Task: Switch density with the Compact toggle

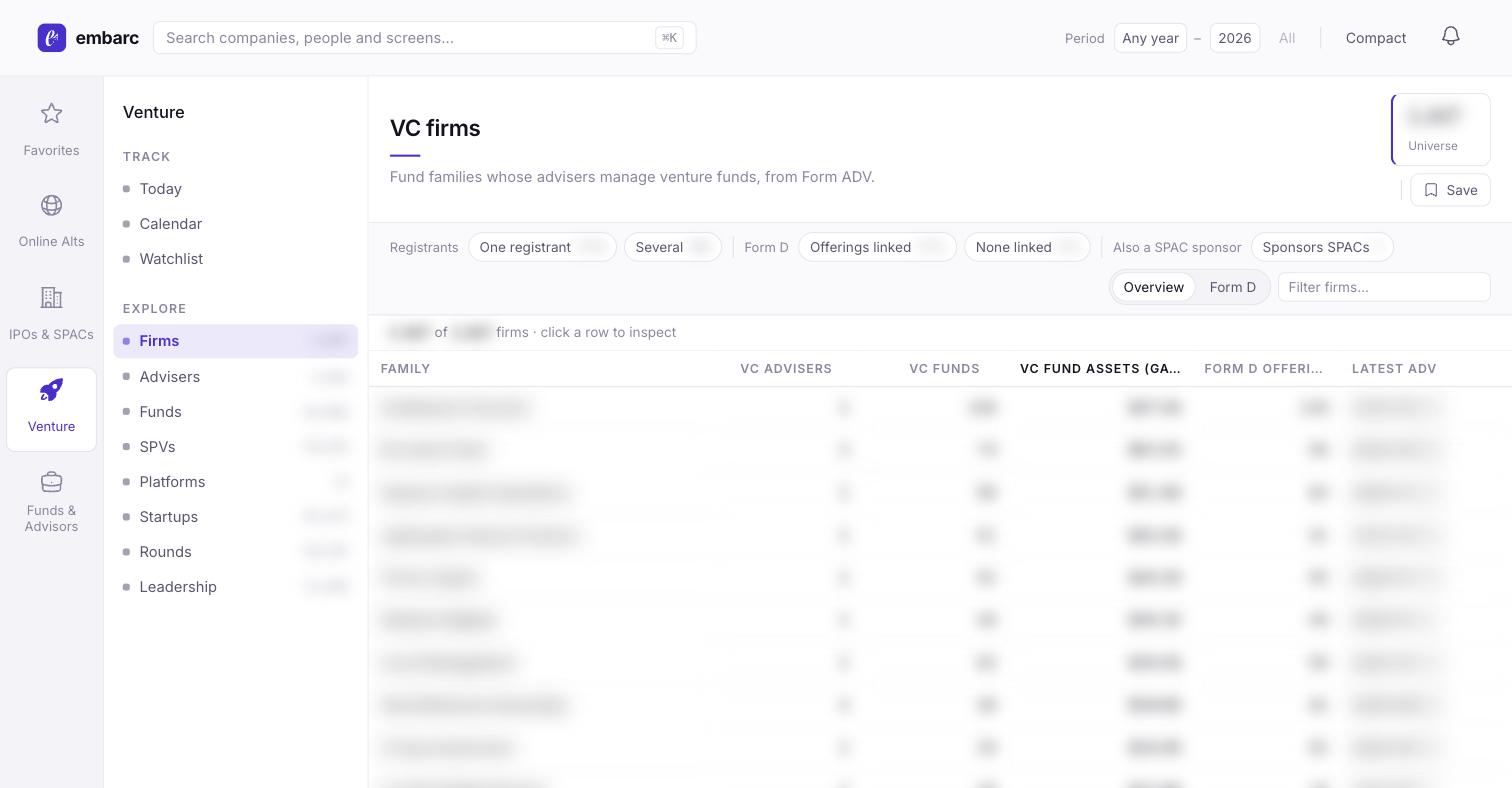Action: 1376,38
